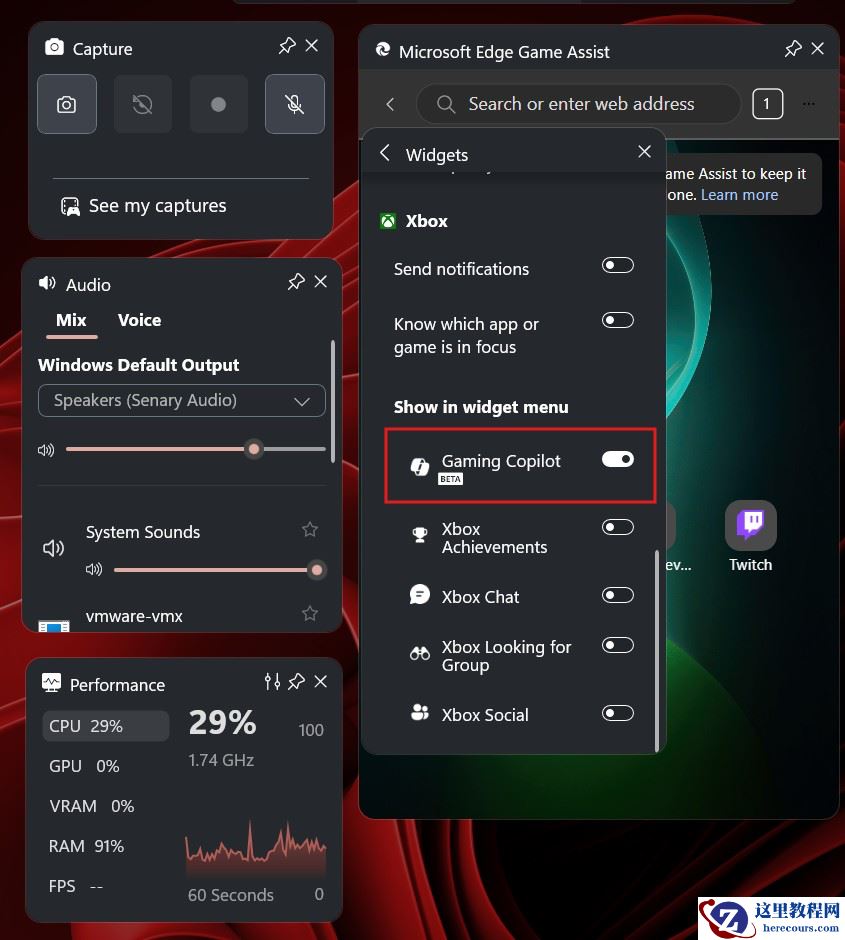Open Performance widget settings with the sliders icon
The image size is (845, 940).
272,681
